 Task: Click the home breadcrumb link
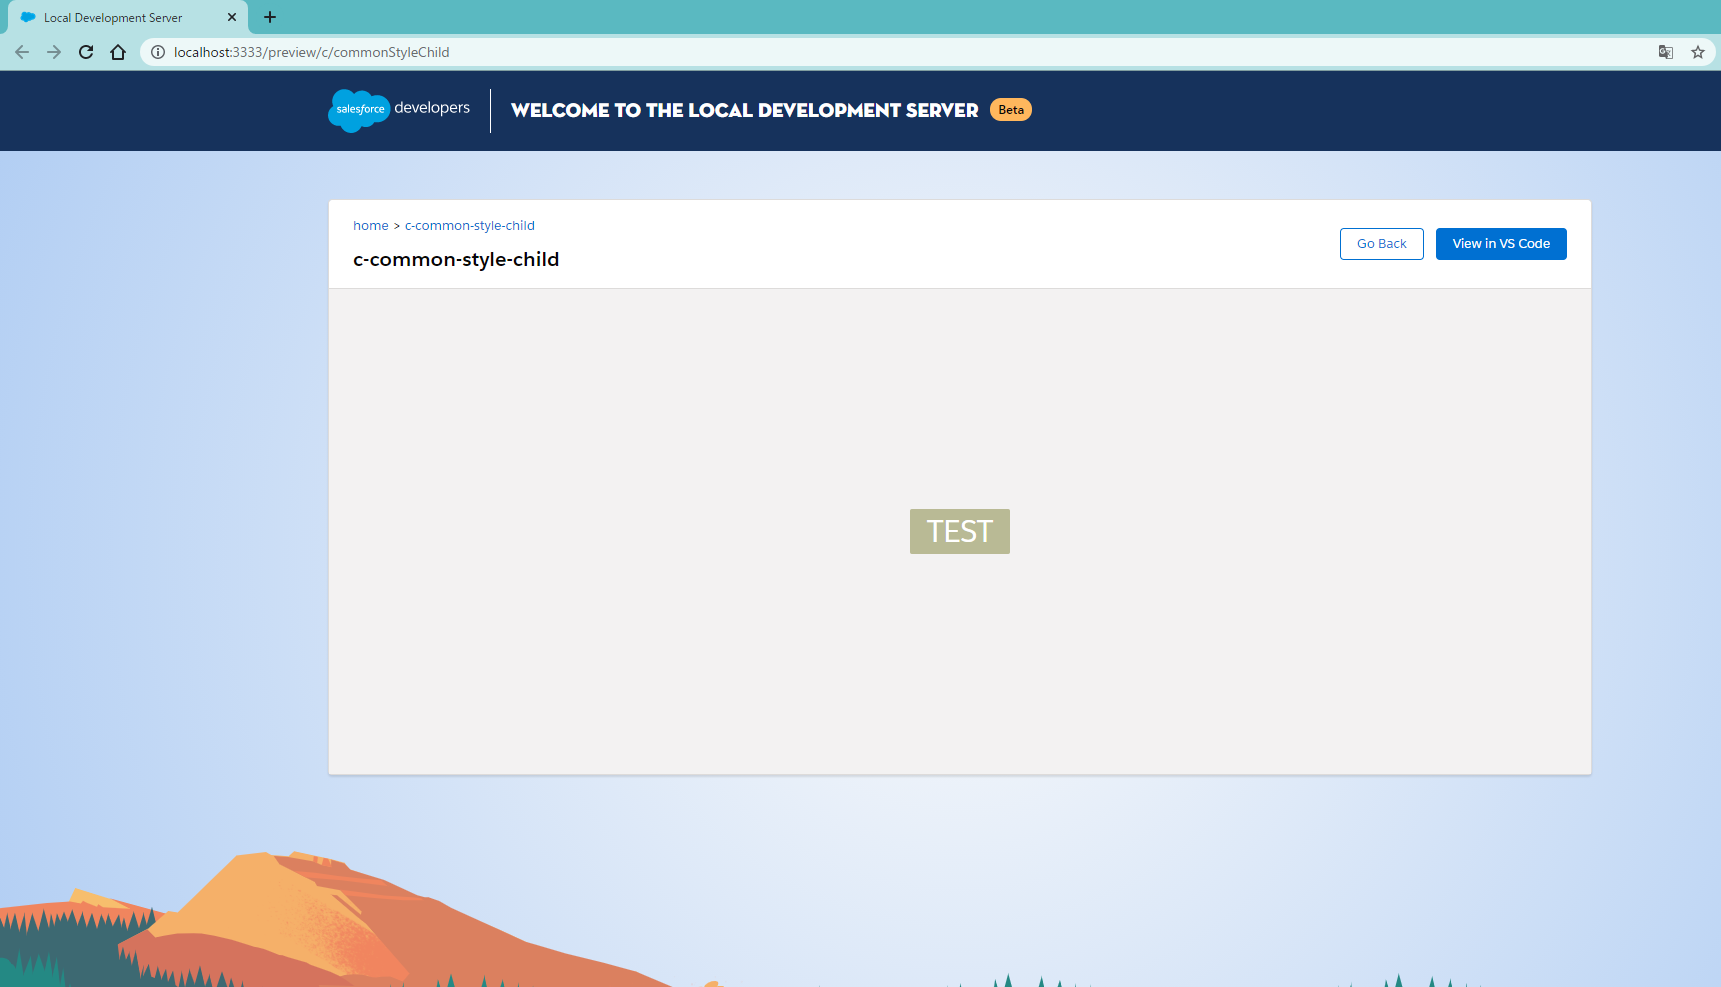coord(370,226)
